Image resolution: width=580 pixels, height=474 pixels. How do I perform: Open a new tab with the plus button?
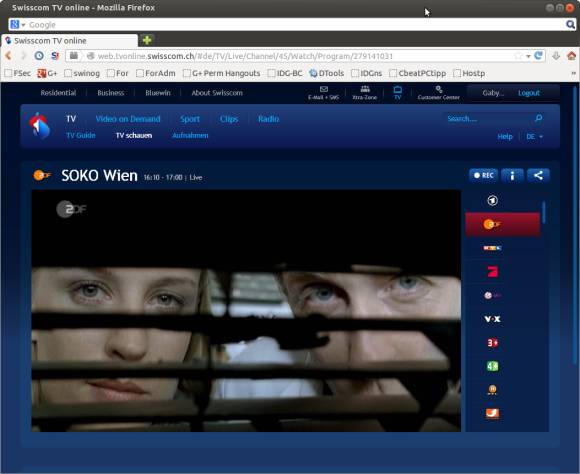click(147, 40)
